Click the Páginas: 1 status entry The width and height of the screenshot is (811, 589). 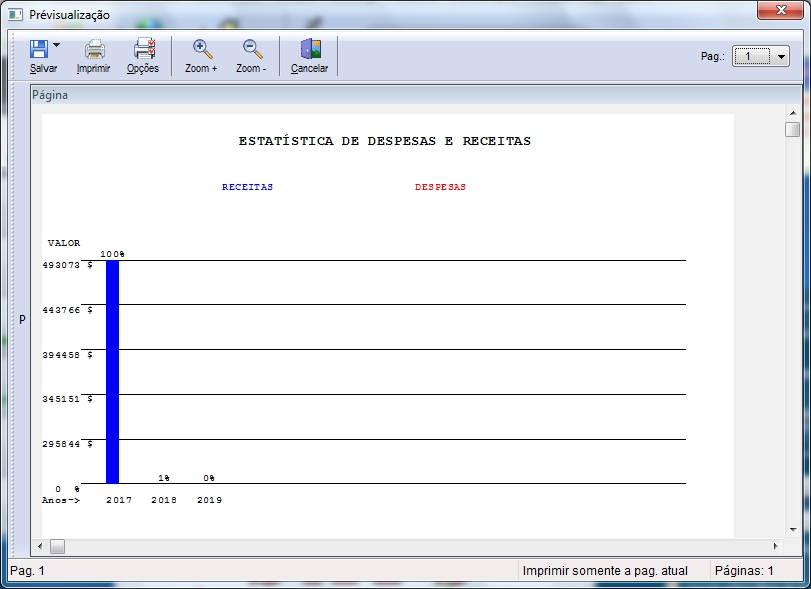click(x=744, y=571)
